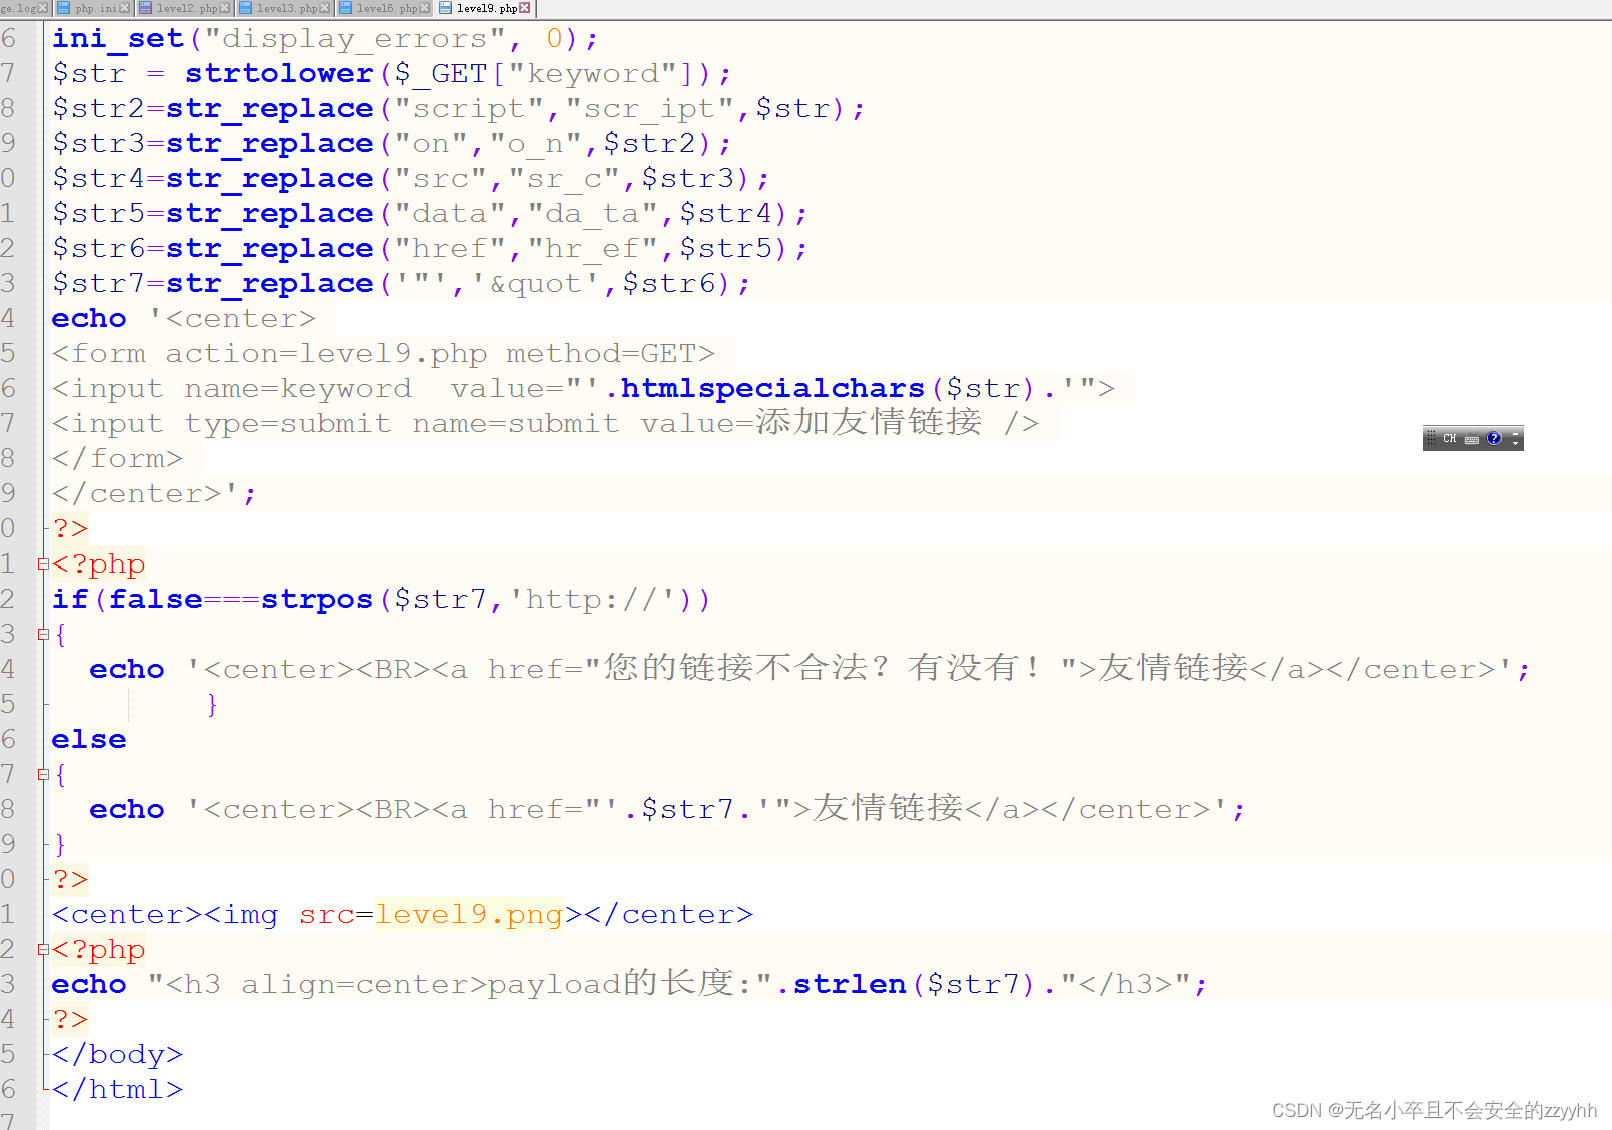Click the closing </body> tag
Viewport: 1612px width, 1130px height.
pos(118,1054)
